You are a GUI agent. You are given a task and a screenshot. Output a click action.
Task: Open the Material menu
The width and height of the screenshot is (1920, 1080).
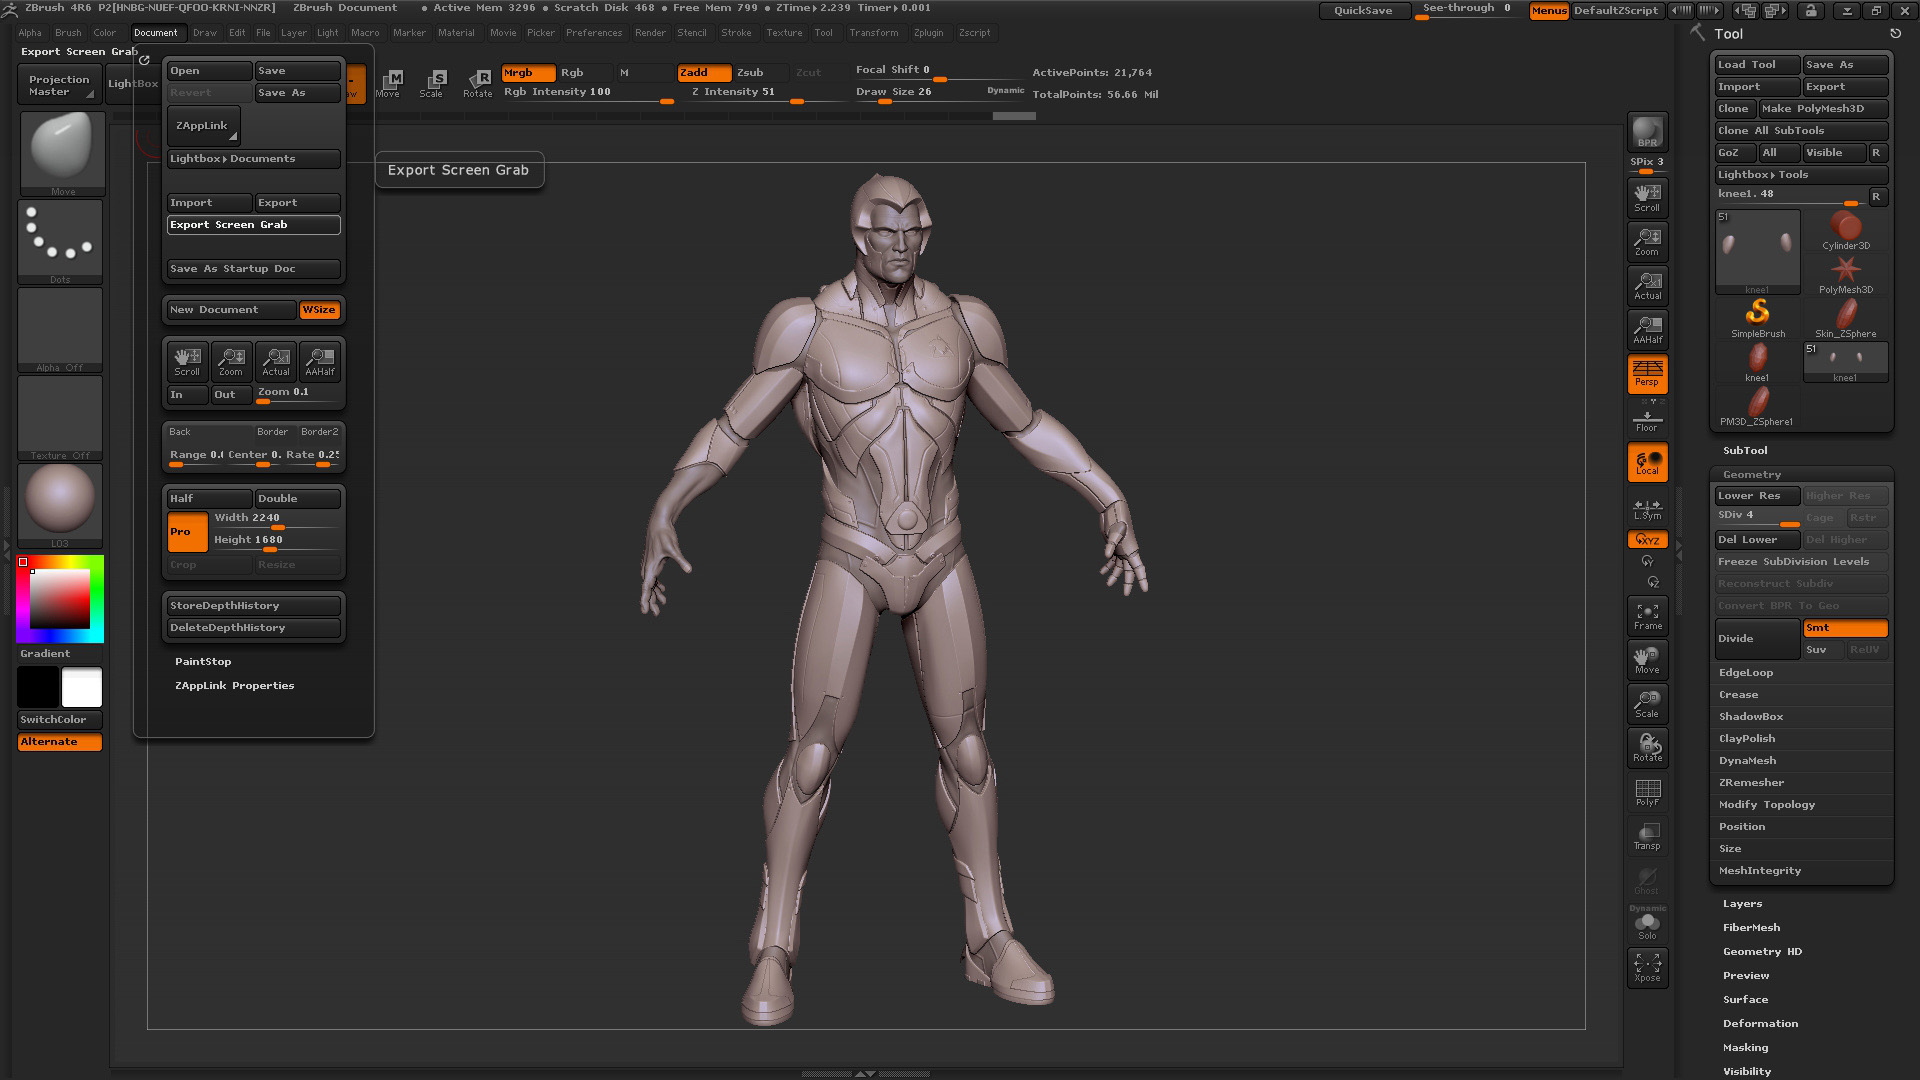pyautogui.click(x=456, y=33)
